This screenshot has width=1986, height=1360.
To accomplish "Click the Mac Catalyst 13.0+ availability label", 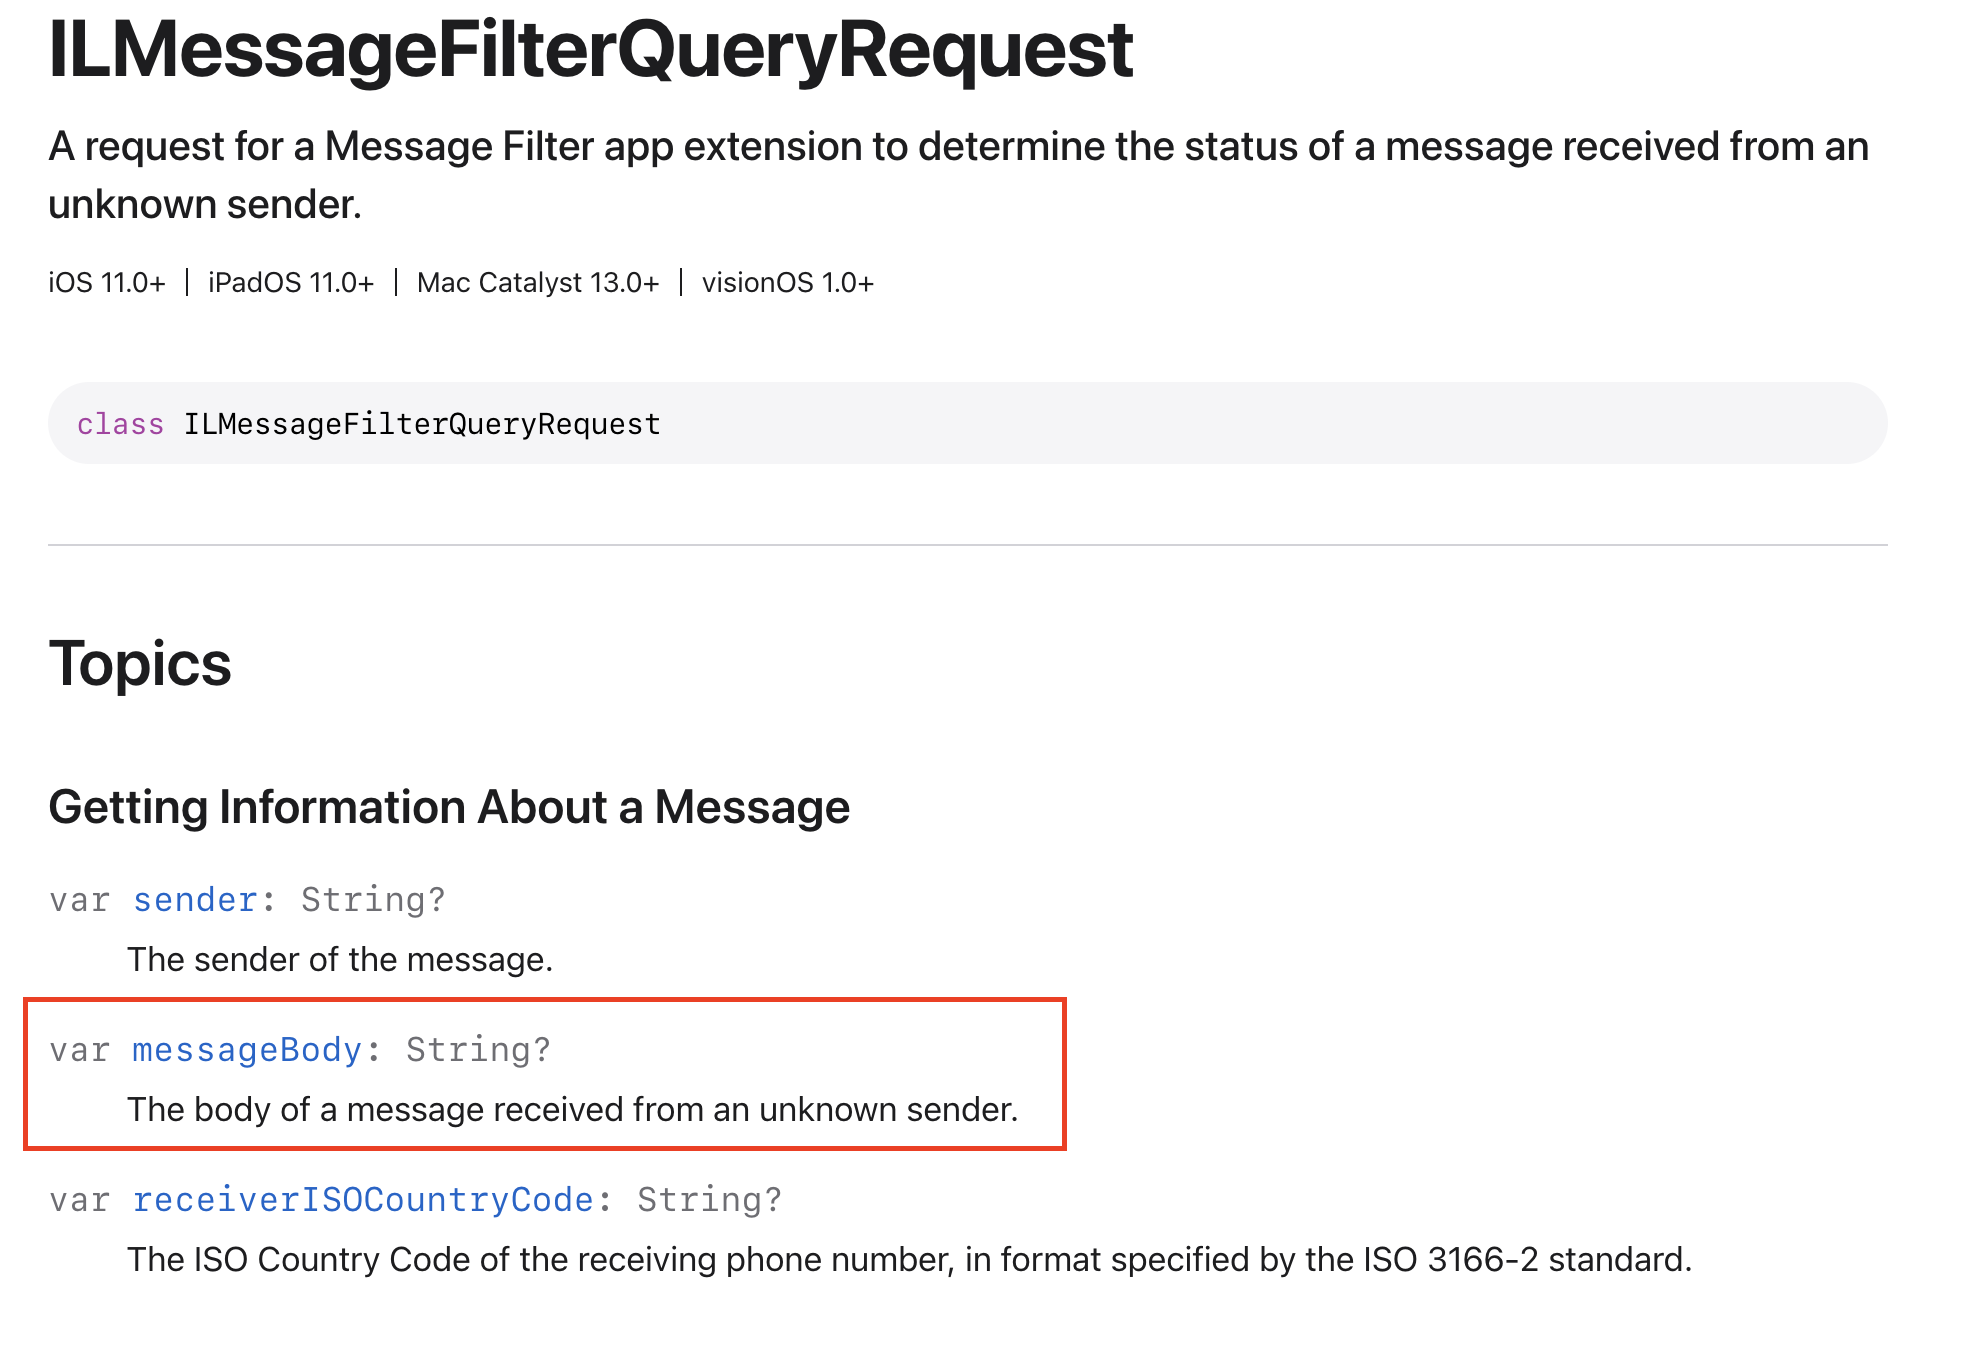I will coord(538,283).
